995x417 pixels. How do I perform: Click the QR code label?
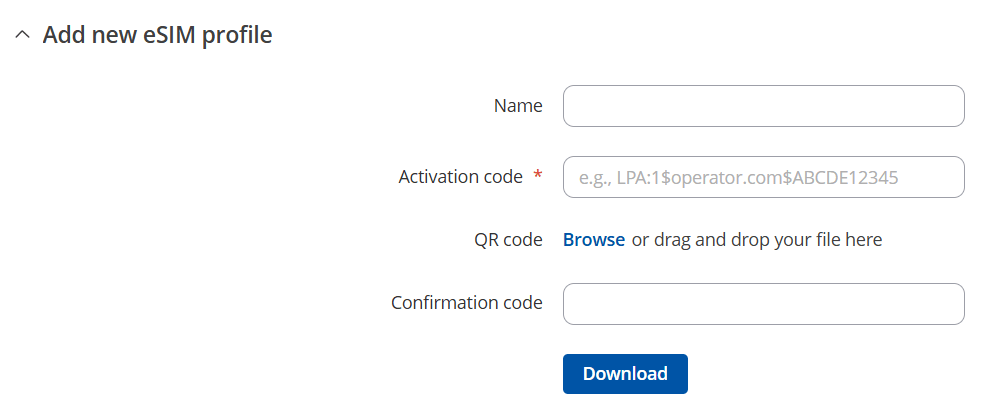[x=508, y=240]
